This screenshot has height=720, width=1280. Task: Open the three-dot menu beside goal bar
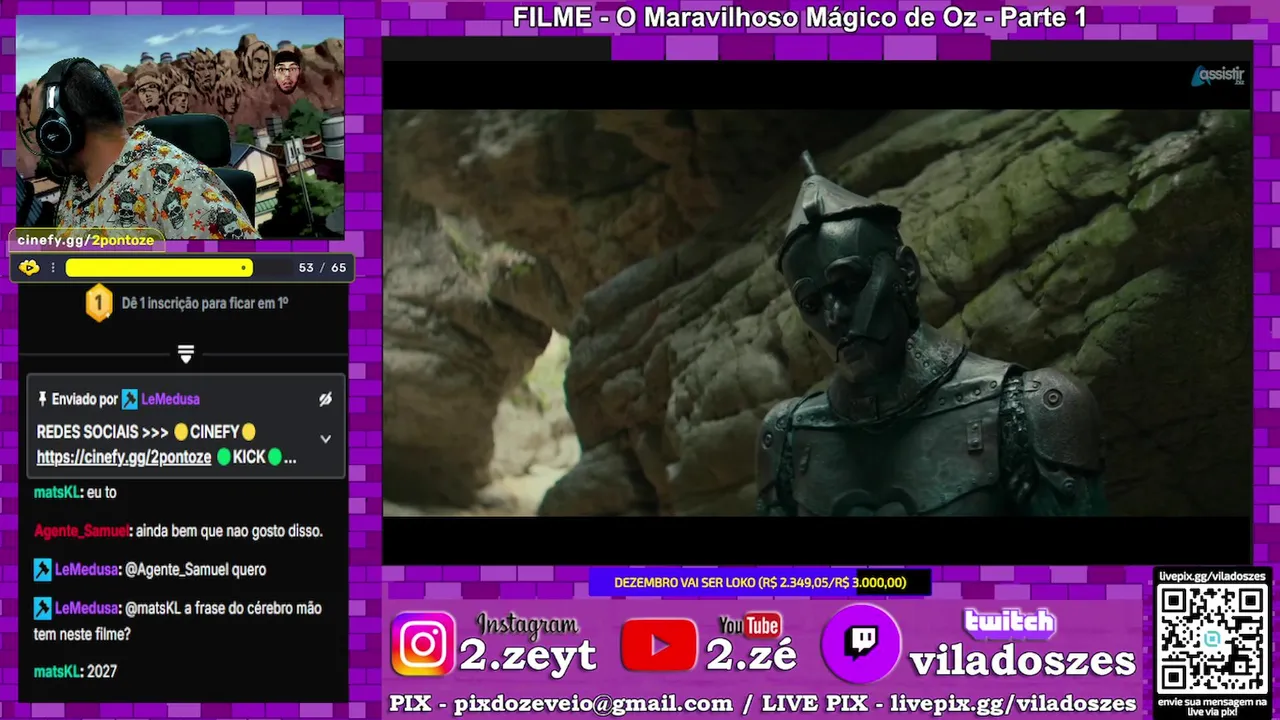pyautogui.click(x=53, y=268)
